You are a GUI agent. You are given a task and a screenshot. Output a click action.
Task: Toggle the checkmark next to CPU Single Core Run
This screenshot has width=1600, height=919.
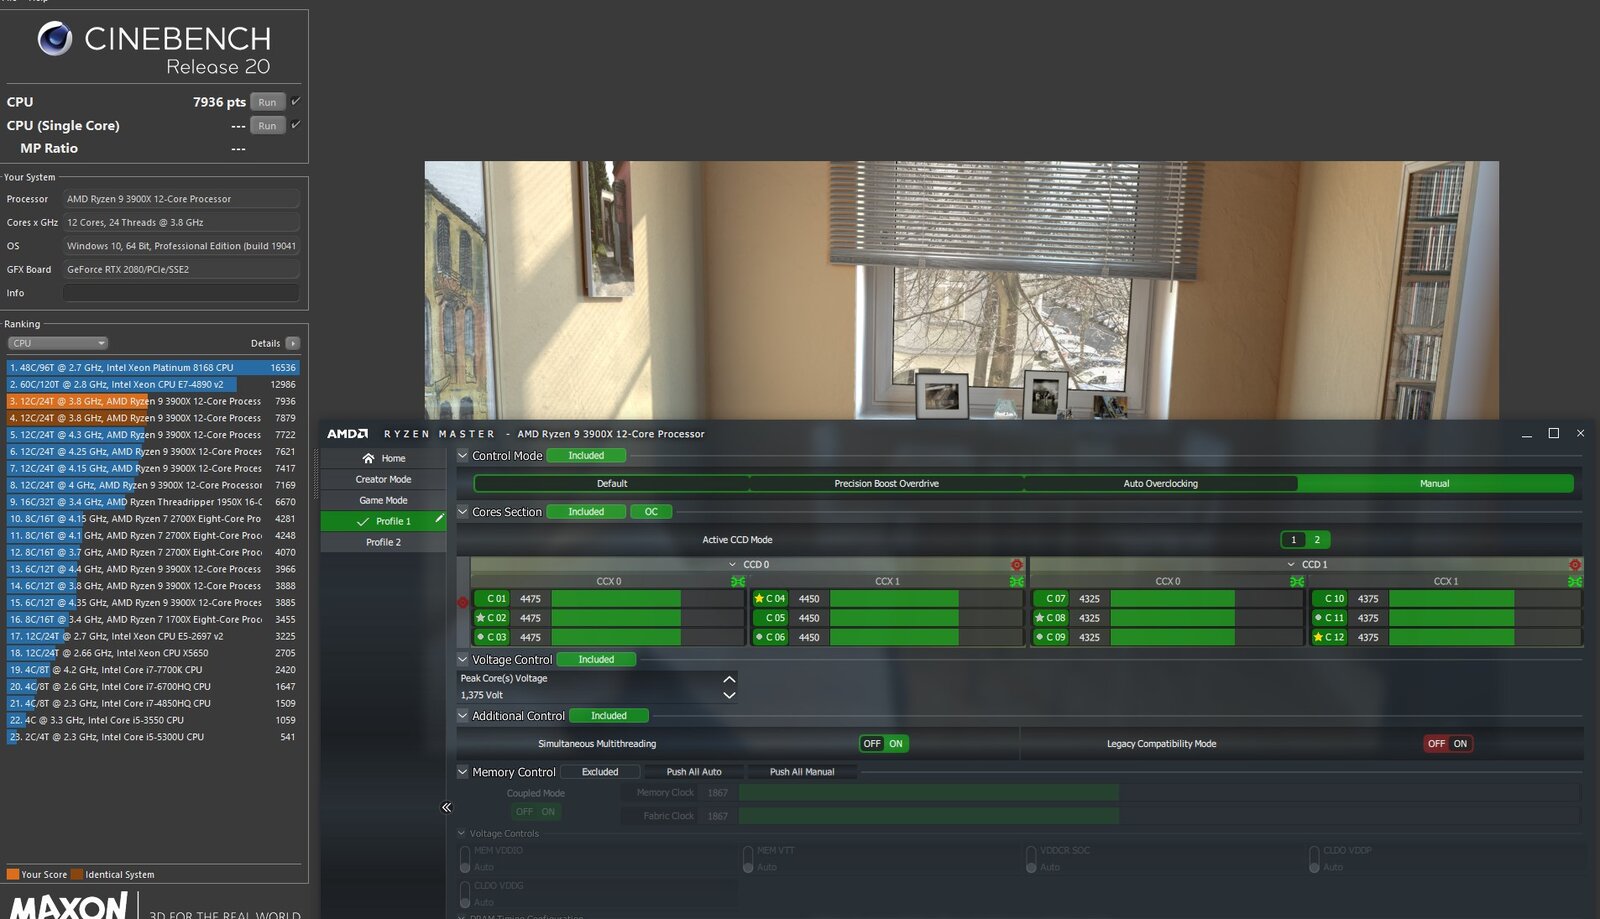(295, 124)
